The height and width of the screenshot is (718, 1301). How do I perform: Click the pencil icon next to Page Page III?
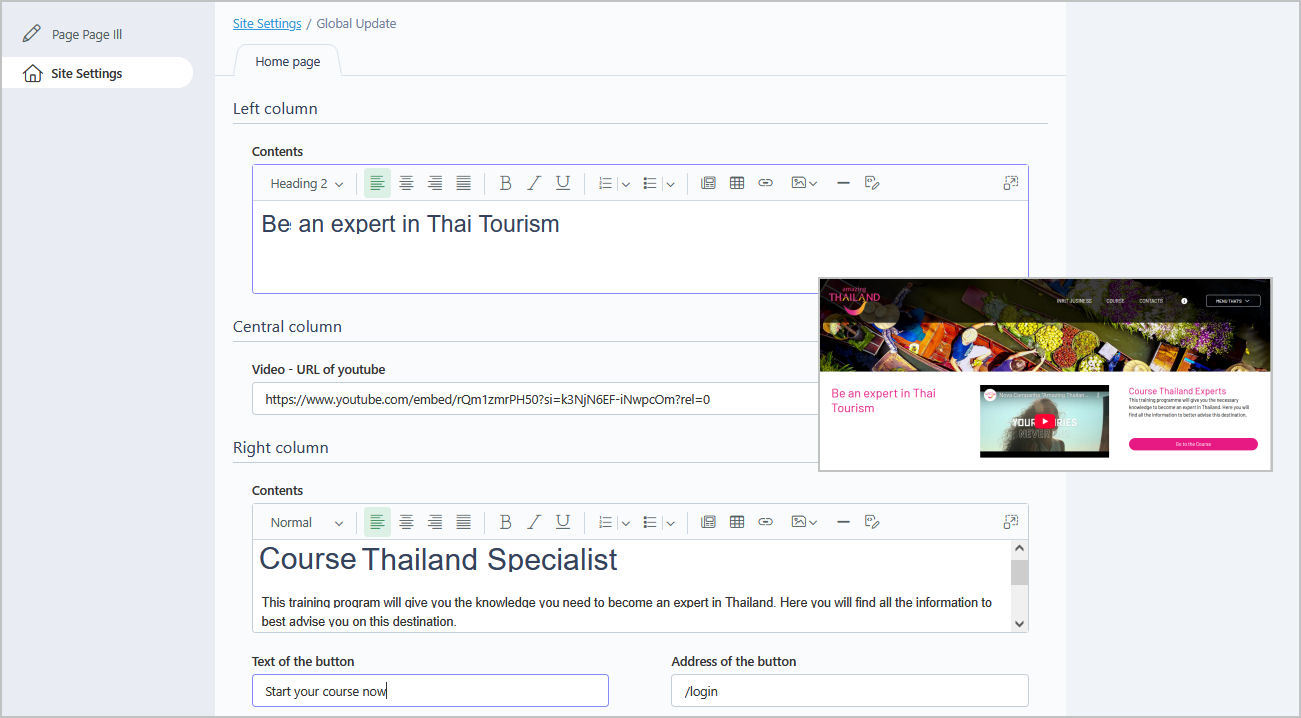29,33
